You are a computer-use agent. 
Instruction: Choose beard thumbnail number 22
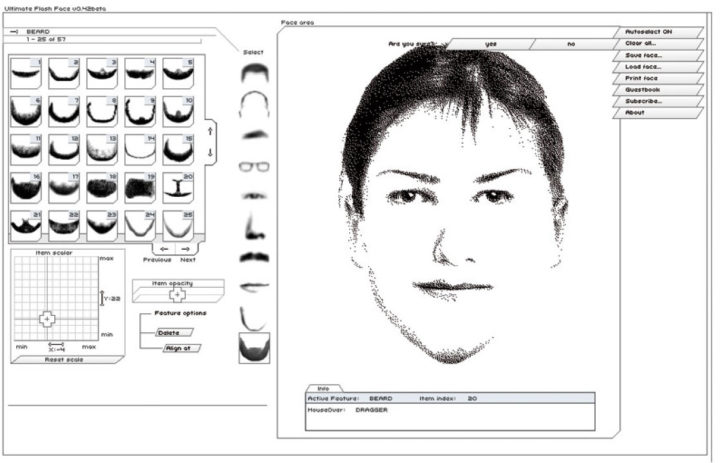pos(64,226)
